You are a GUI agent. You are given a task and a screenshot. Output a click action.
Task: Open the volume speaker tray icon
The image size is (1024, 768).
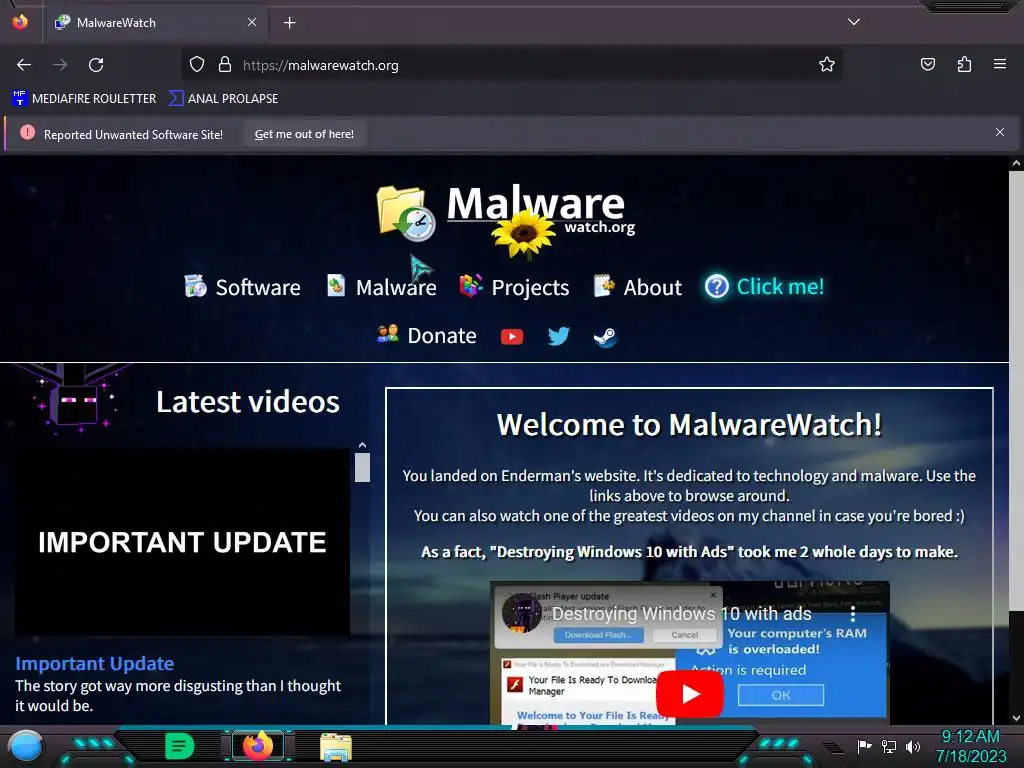coord(913,746)
